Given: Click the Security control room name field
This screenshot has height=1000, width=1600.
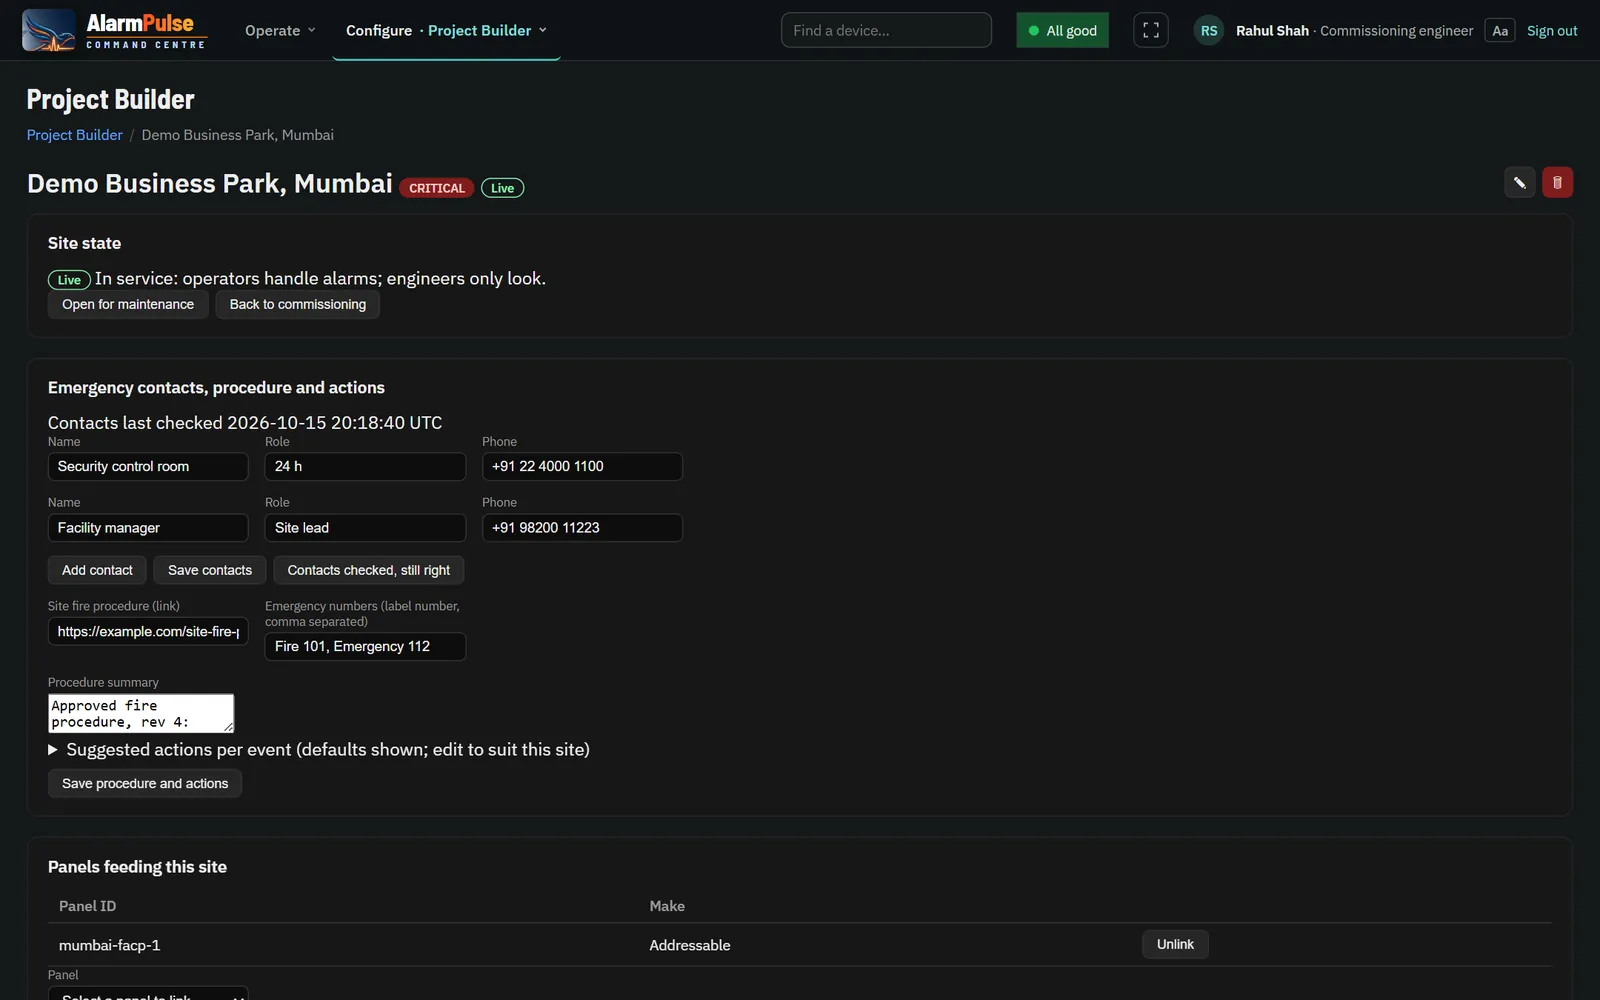Looking at the screenshot, I should click(148, 466).
